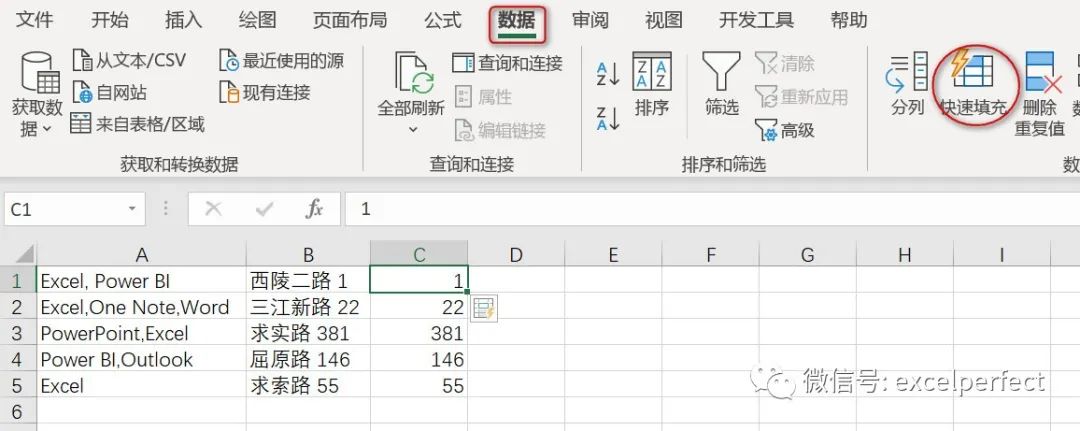Click the formula bar confirm checkmark
The image size is (1080, 431).
pos(264,209)
